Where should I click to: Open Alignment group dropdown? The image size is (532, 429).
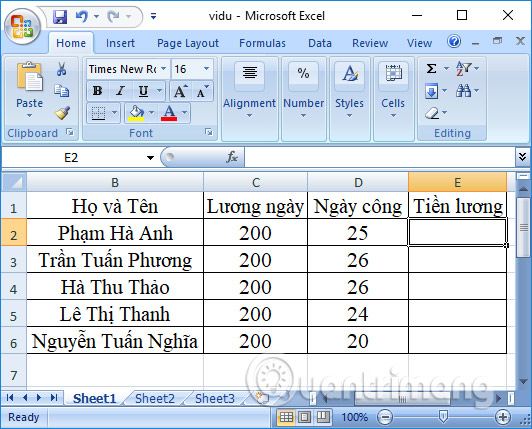coord(249,116)
